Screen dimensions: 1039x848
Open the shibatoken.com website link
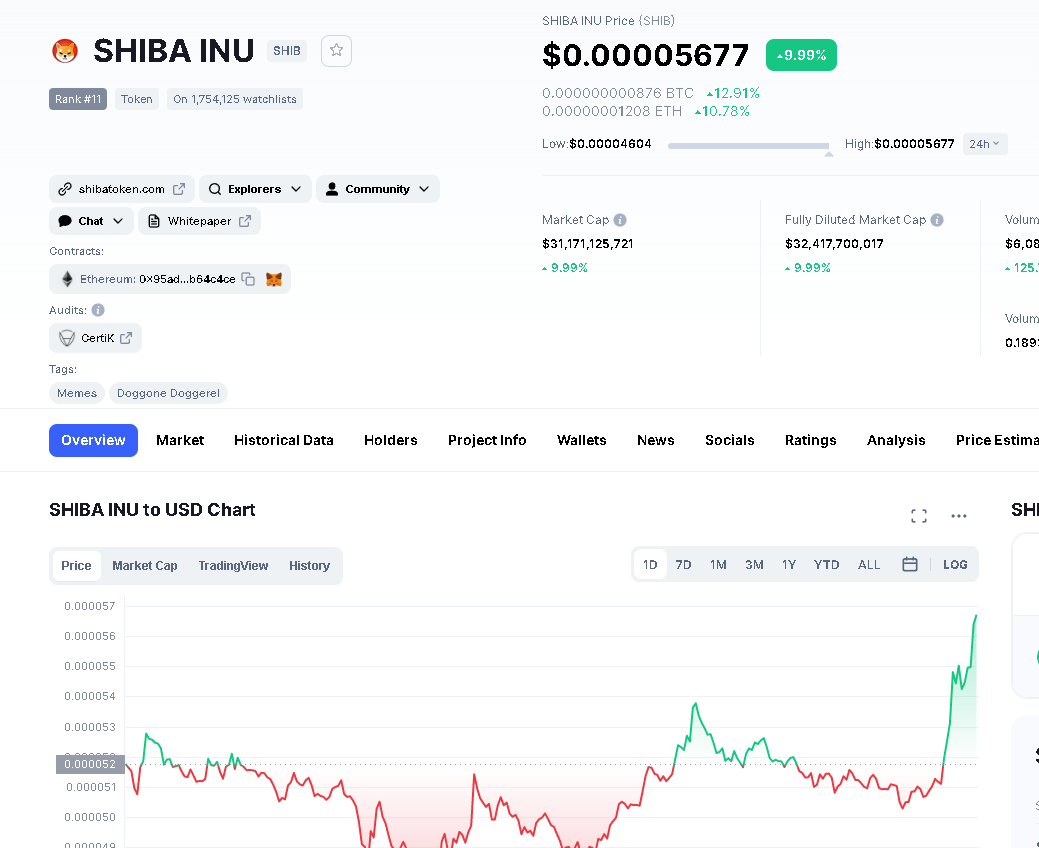click(x=122, y=189)
